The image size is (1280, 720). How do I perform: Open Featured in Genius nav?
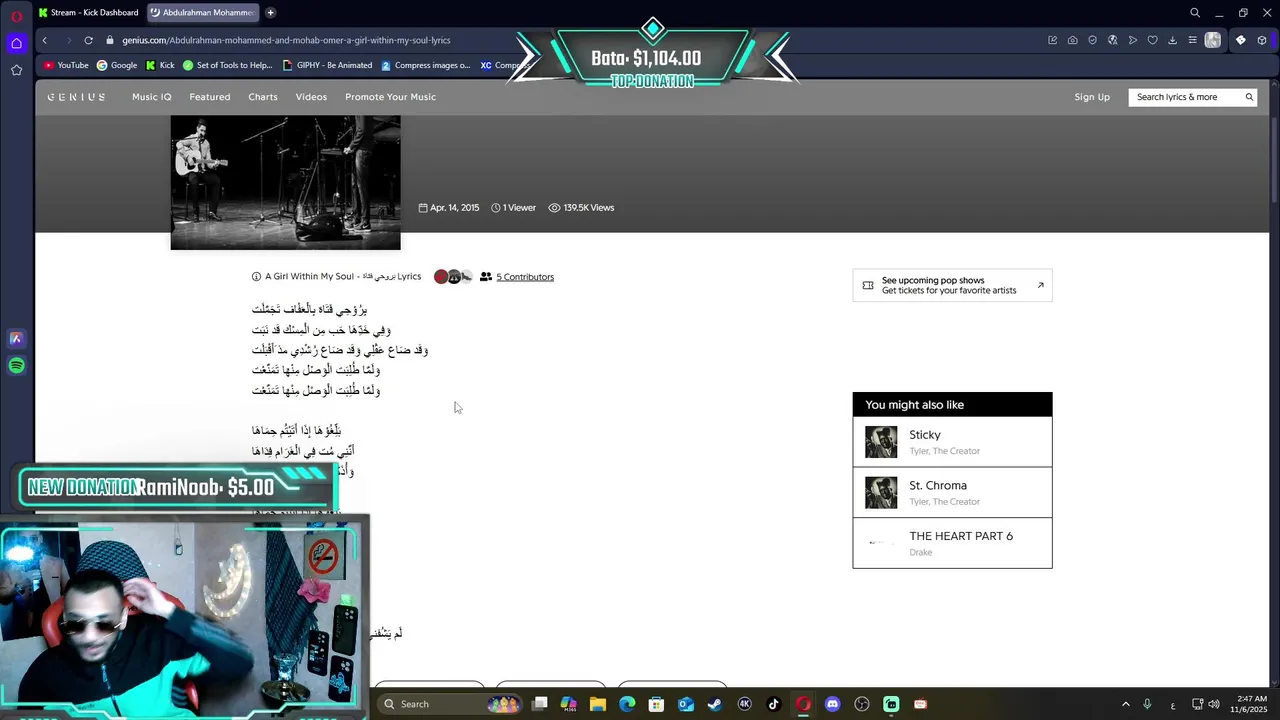click(210, 97)
